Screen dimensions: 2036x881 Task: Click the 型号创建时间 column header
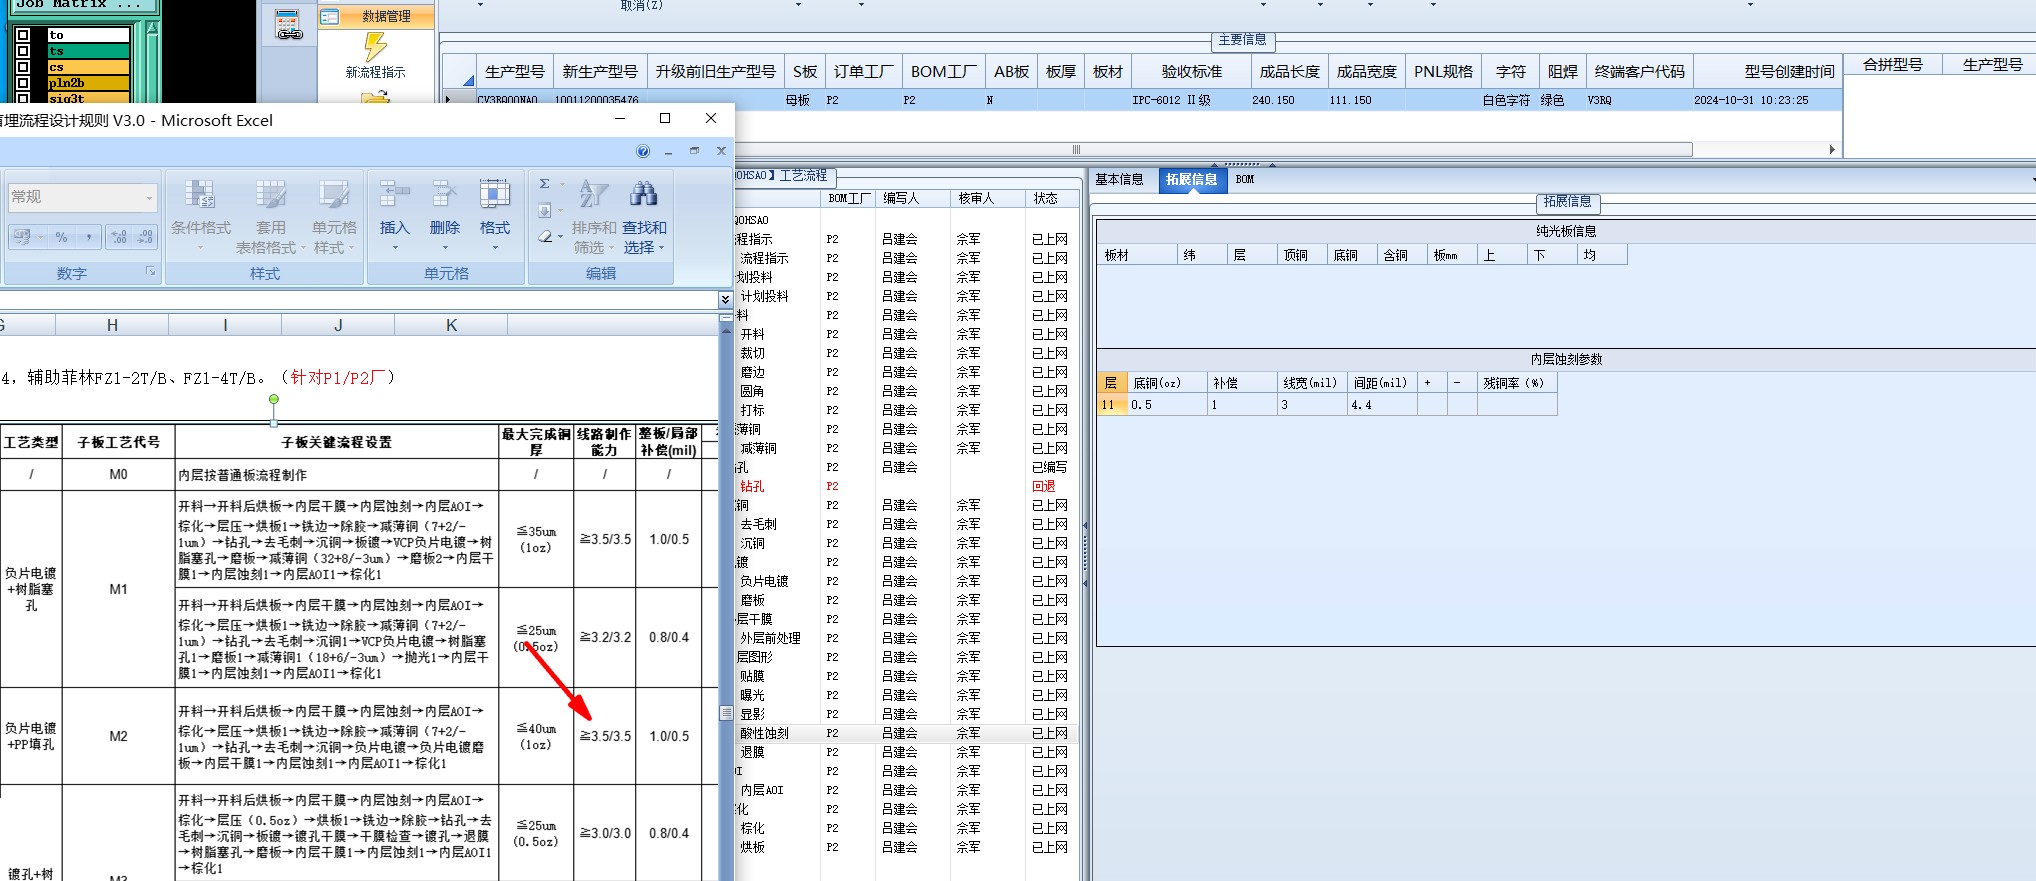click(x=1766, y=72)
